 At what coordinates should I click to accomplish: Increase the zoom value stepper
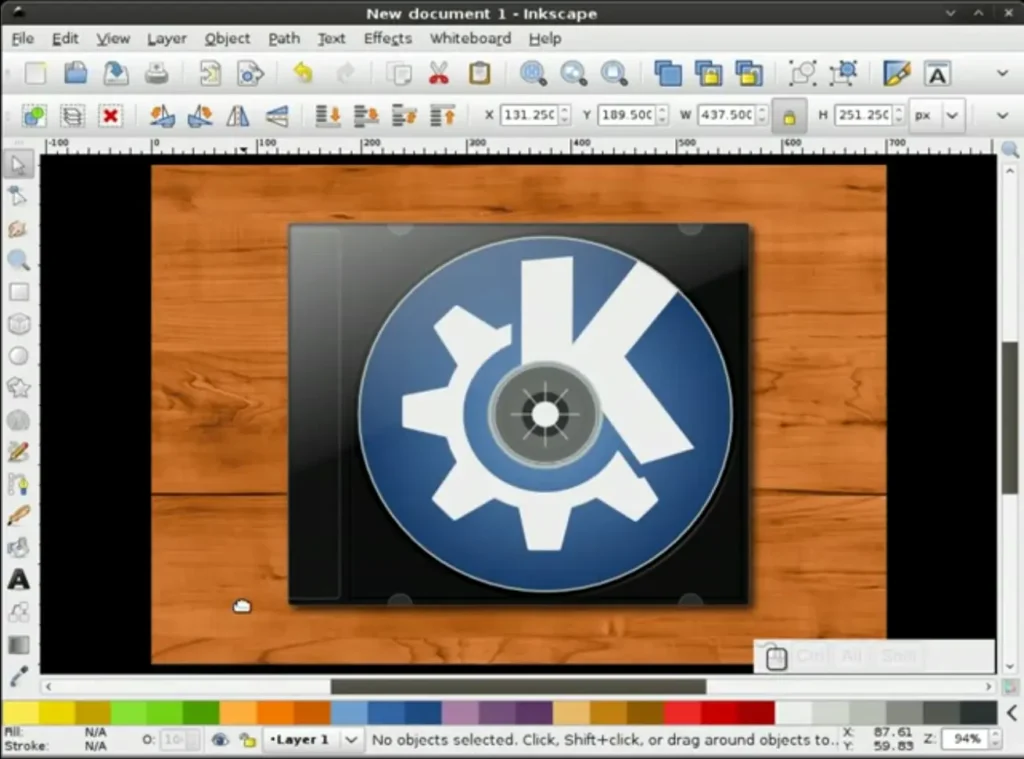pyautogui.click(x=996, y=735)
